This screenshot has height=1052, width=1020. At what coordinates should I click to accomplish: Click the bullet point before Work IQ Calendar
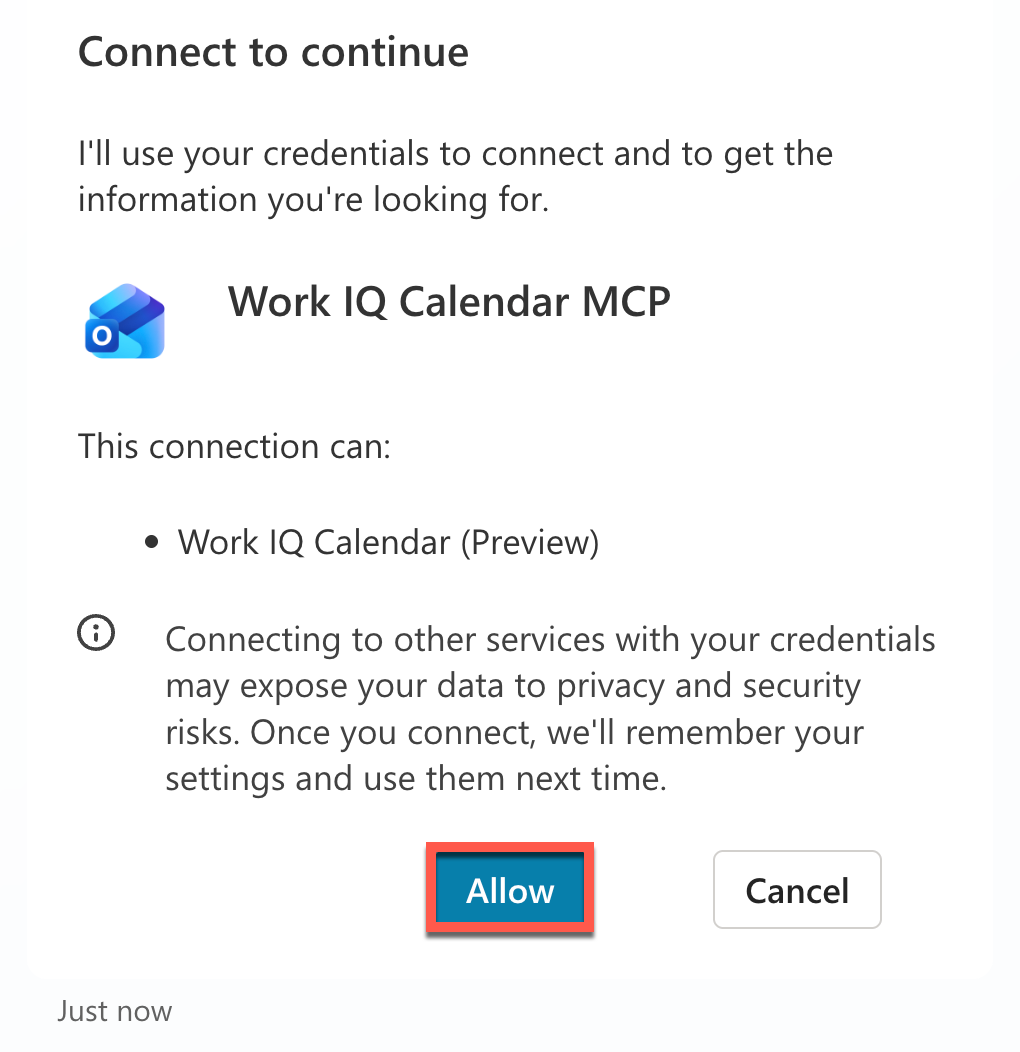[x=152, y=542]
